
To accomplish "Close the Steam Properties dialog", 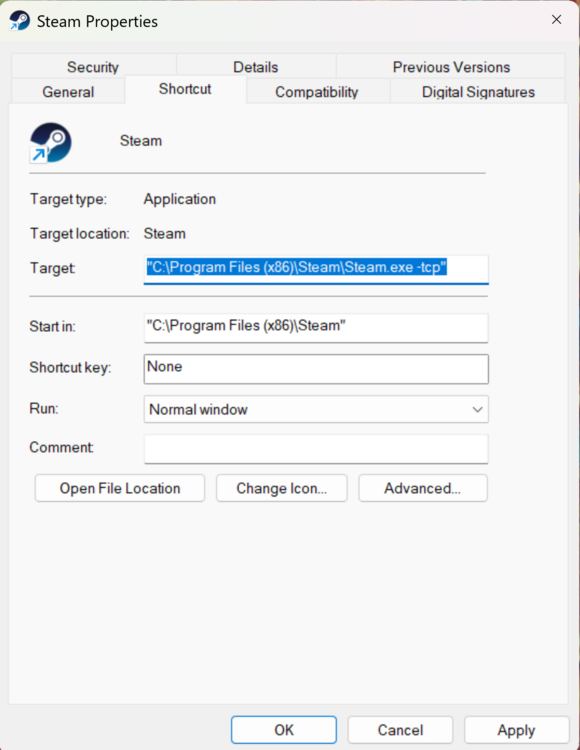I will tap(556, 20).
